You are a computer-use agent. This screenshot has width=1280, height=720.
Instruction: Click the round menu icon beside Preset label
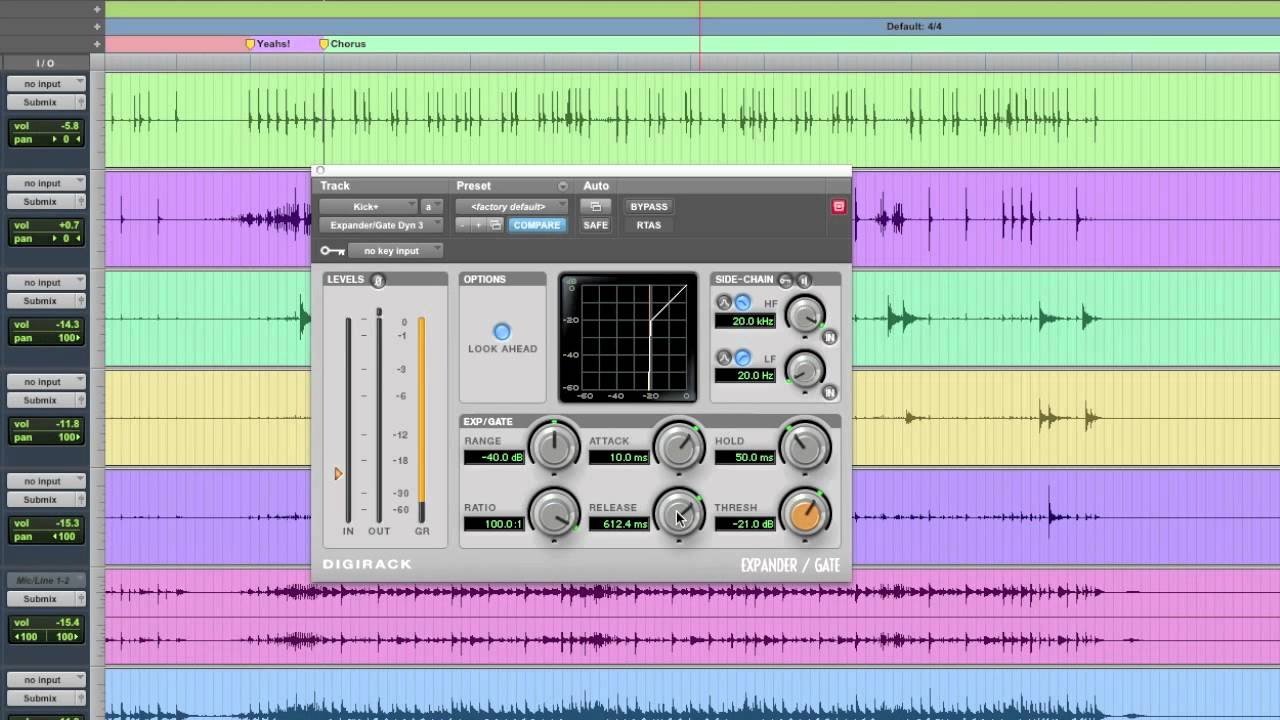(562, 186)
